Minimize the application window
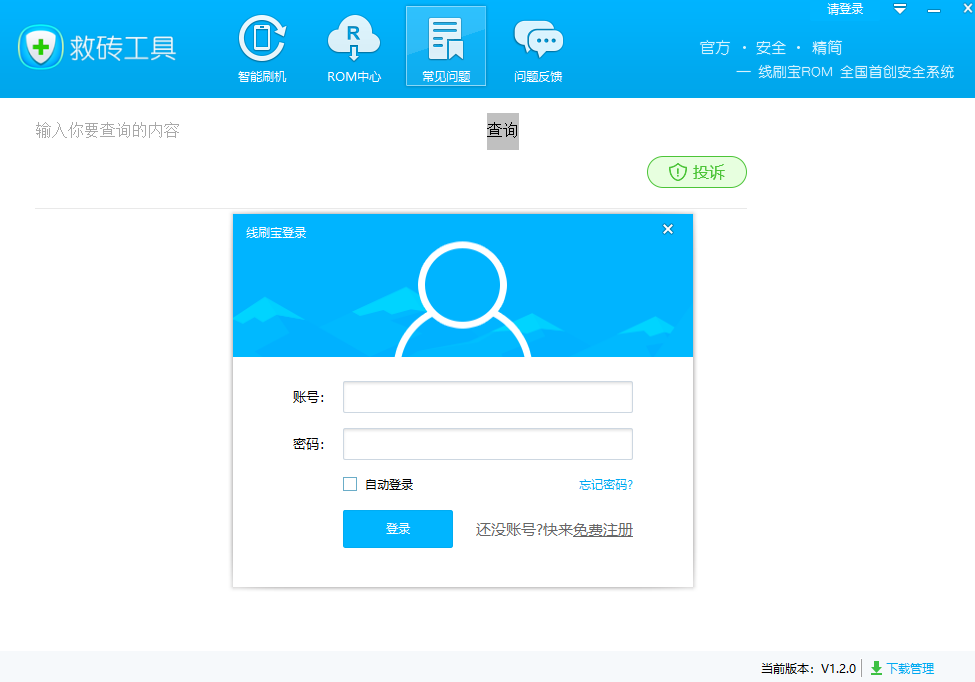The width and height of the screenshot is (975, 682). 935,9
